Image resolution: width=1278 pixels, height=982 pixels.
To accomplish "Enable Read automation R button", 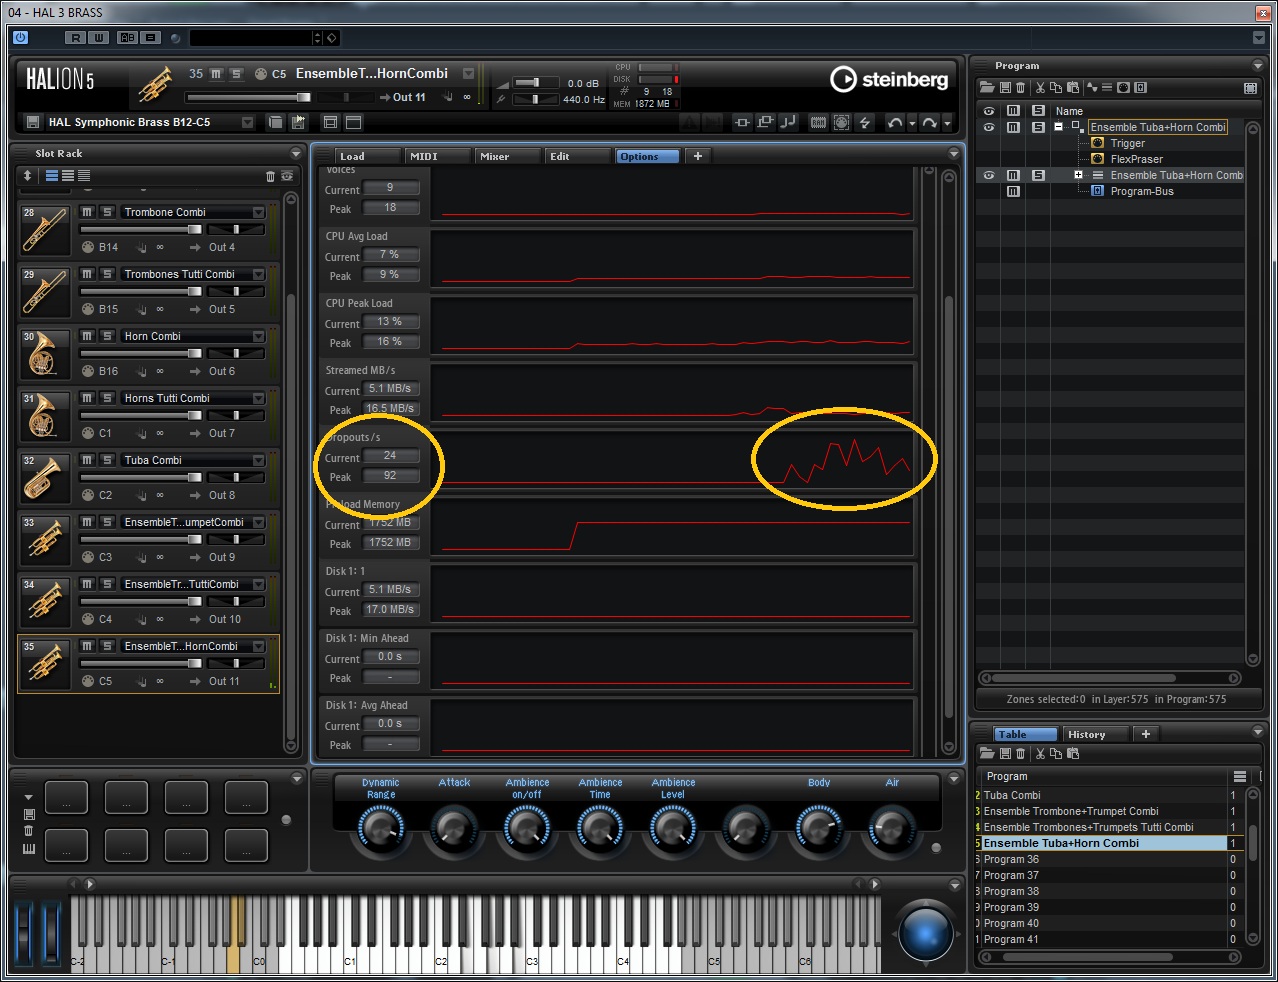I will pyautogui.click(x=76, y=38).
